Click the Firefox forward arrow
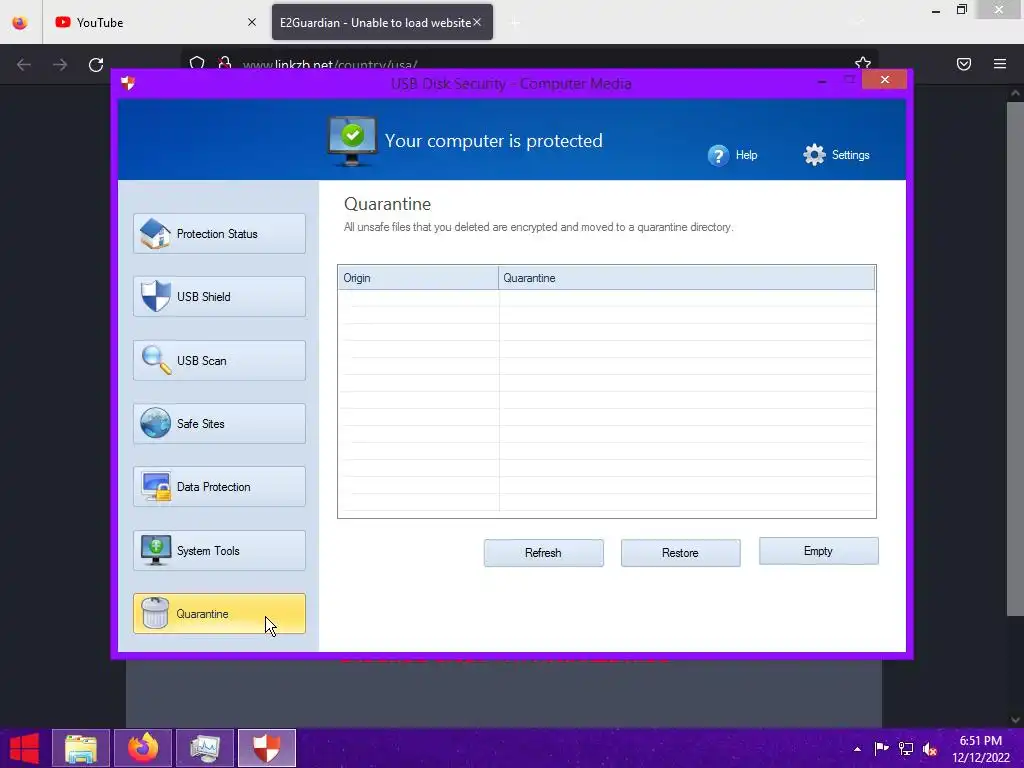 (60, 64)
